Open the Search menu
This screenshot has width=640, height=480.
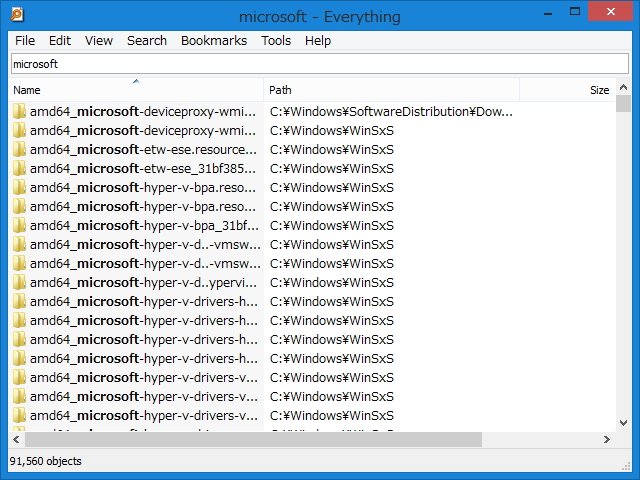[147, 41]
